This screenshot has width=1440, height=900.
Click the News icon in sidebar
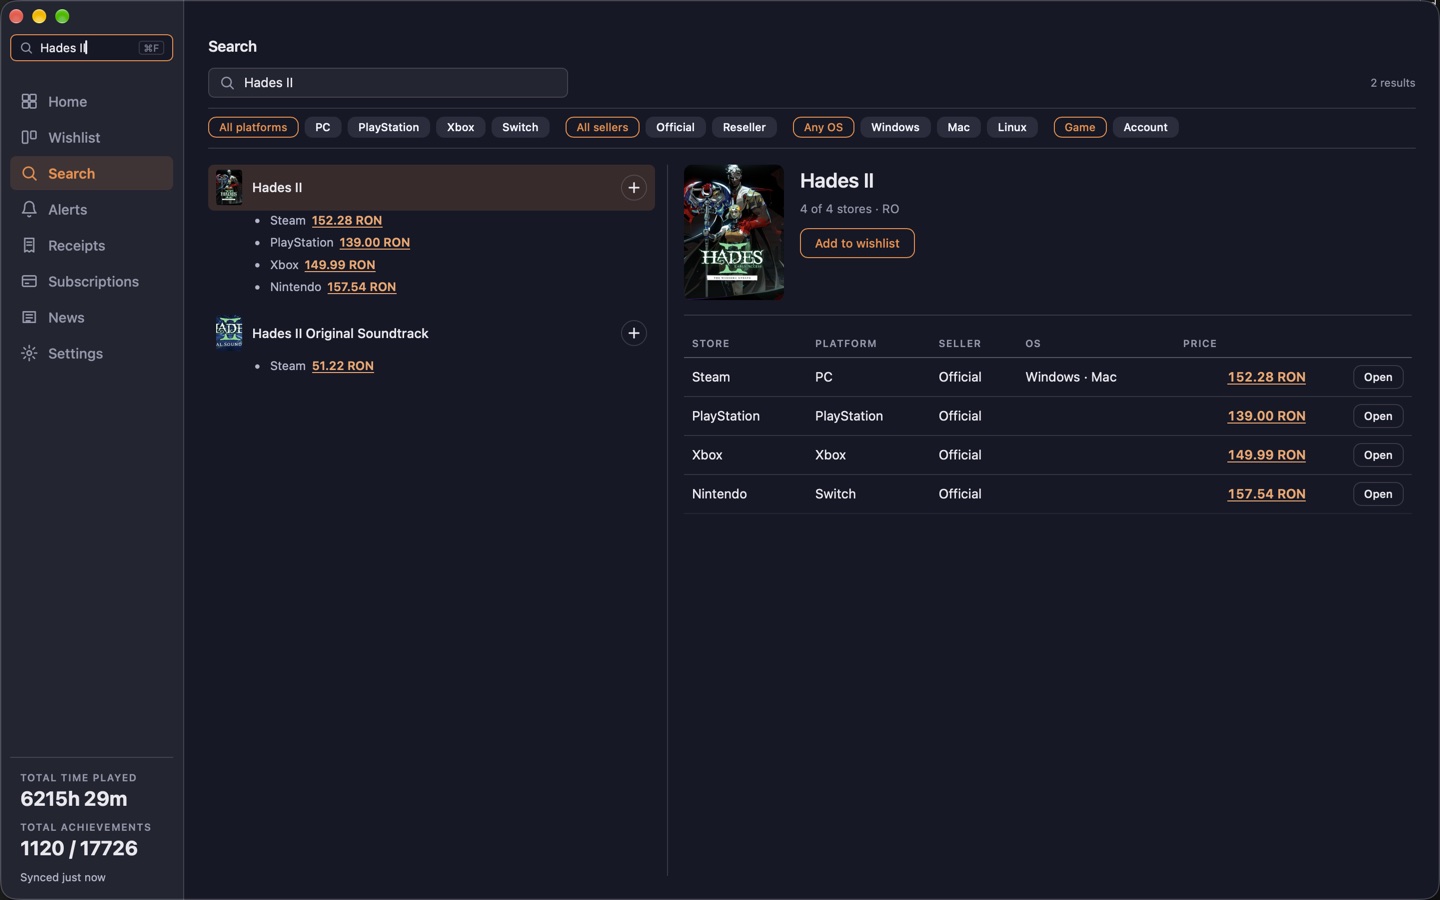point(29,318)
